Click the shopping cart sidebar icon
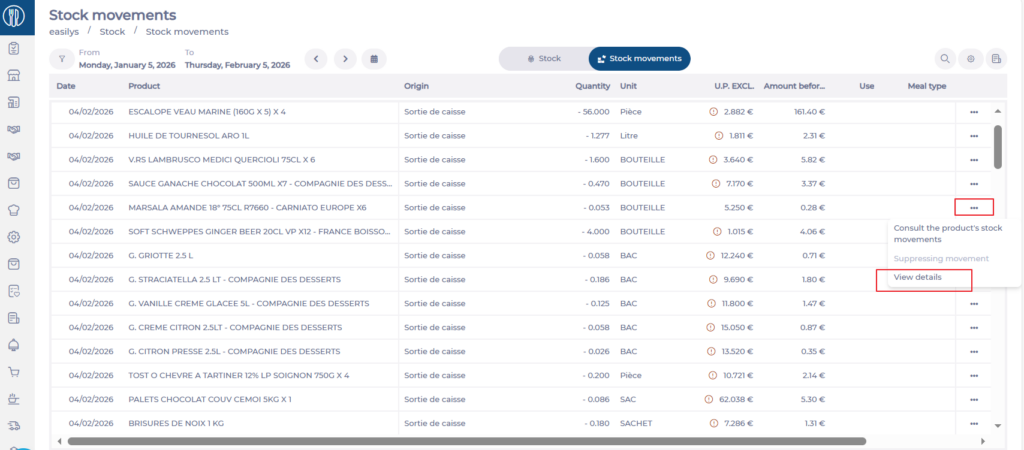 tap(14, 371)
